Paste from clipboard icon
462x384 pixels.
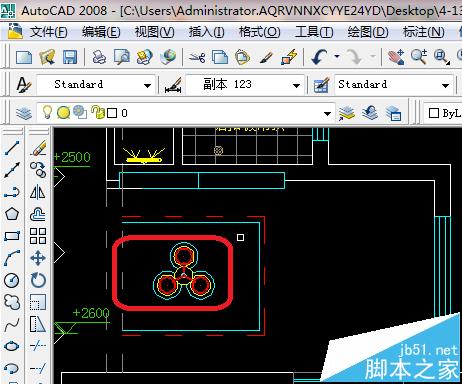243,57
